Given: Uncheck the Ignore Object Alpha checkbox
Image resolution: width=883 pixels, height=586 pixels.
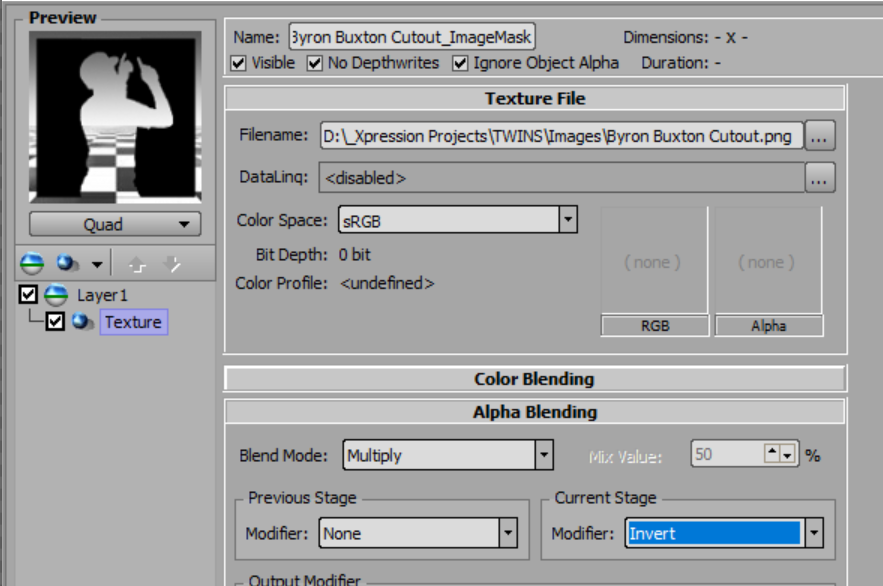Looking at the screenshot, I should pyautogui.click(x=460, y=63).
